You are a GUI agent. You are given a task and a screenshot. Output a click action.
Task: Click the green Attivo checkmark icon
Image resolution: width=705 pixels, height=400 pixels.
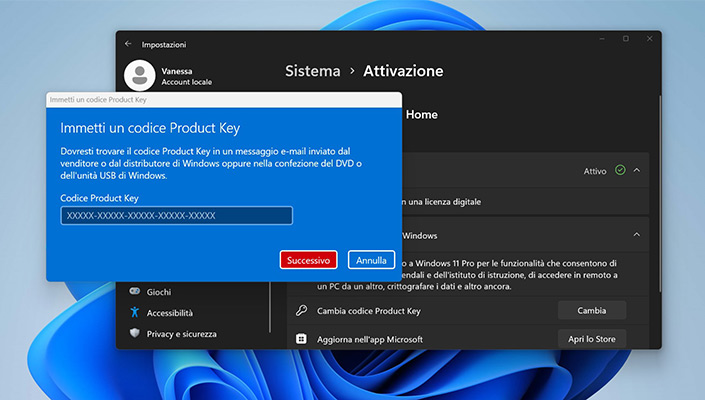[620, 171]
